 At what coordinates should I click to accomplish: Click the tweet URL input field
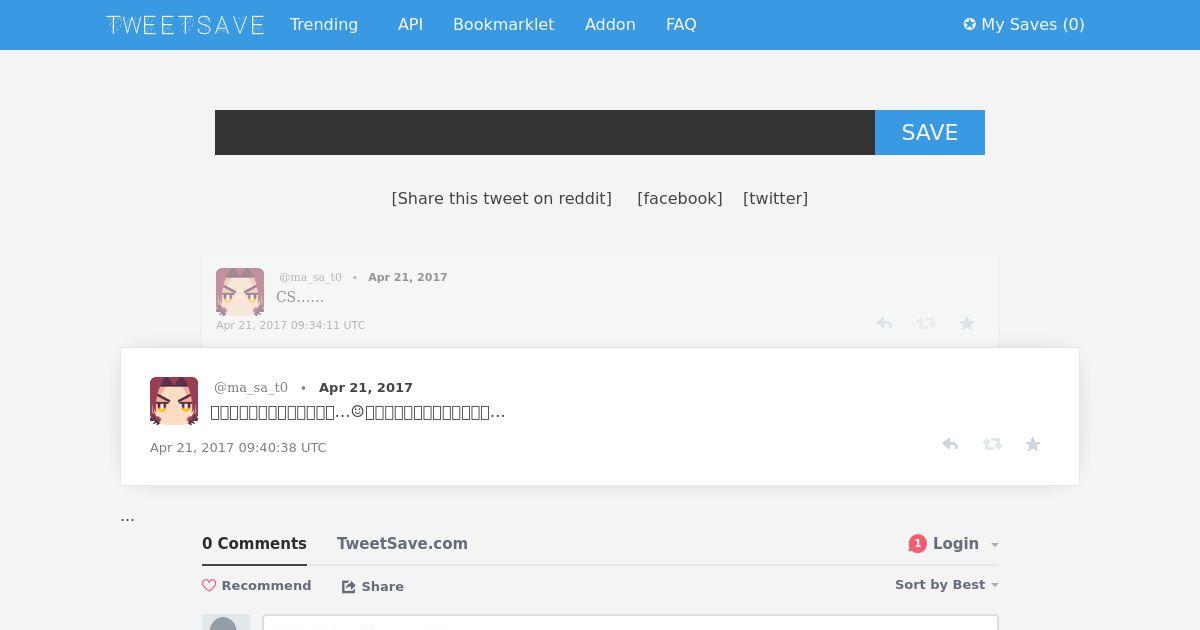tap(545, 132)
